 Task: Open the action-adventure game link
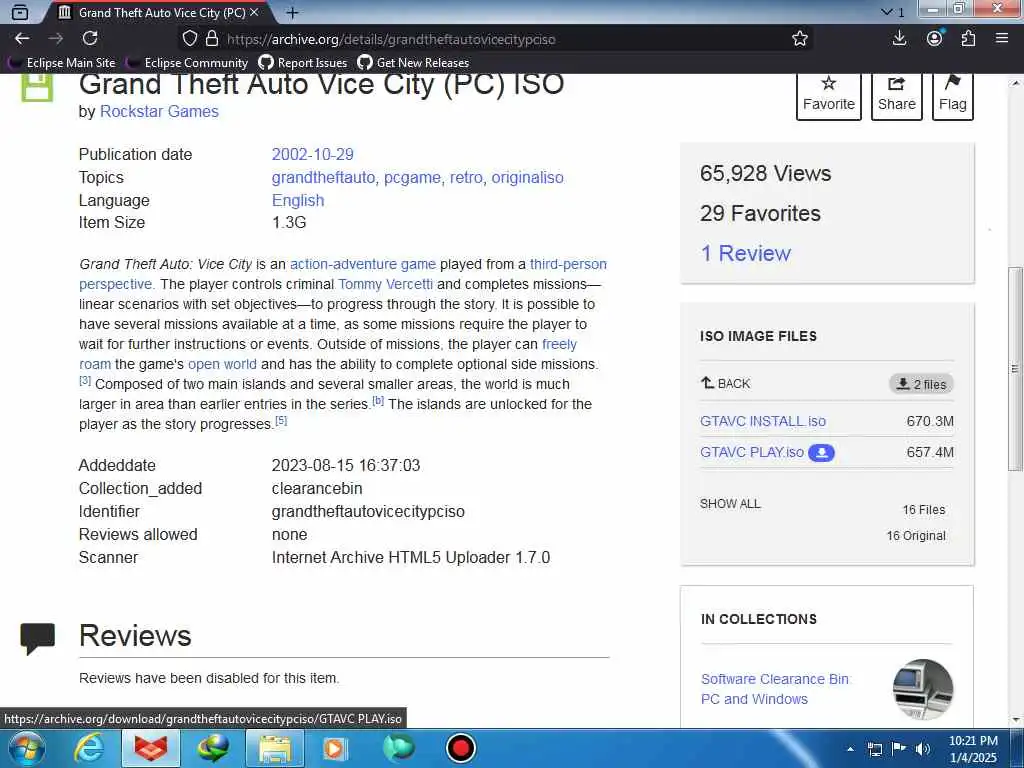[x=362, y=264]
